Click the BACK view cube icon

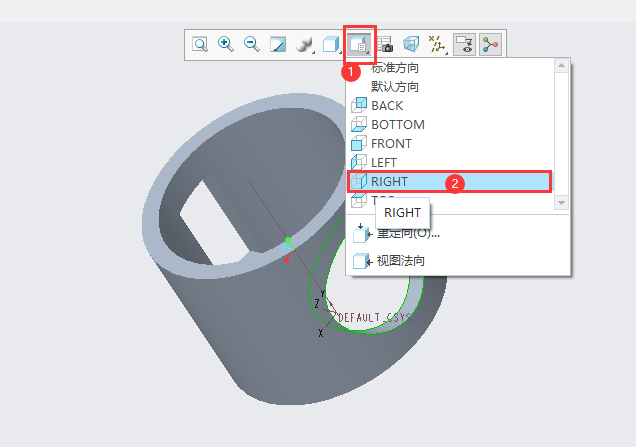[359, 105]
